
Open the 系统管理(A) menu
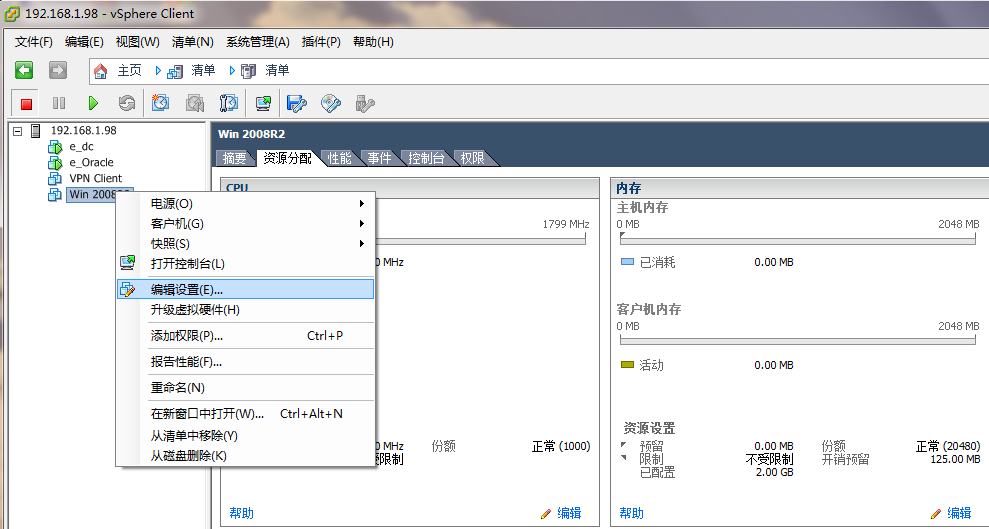click(x=257, y=42)
